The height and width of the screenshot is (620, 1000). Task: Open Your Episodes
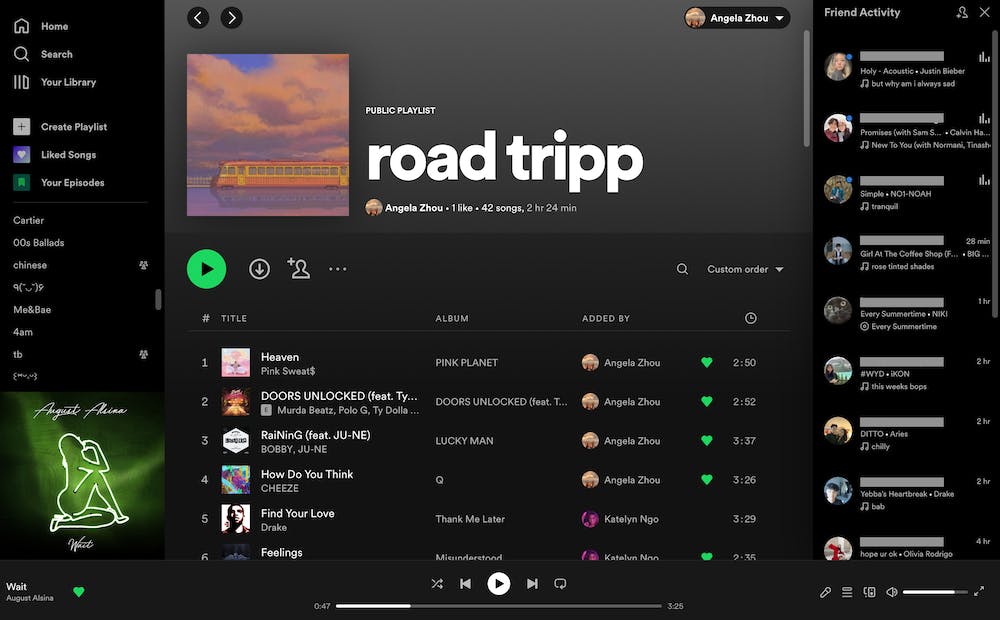coord(73,183)
